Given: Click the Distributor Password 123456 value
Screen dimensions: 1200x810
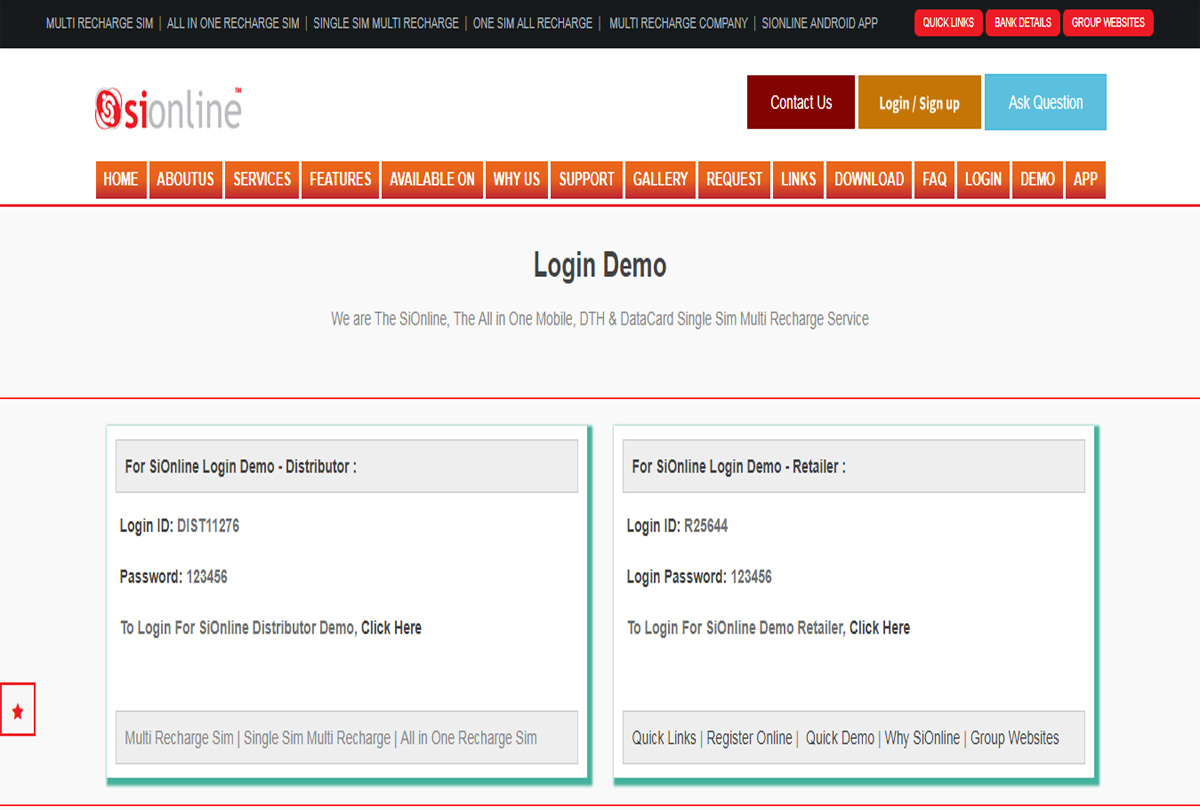Looking at the screenshot, I should [207, 577].
